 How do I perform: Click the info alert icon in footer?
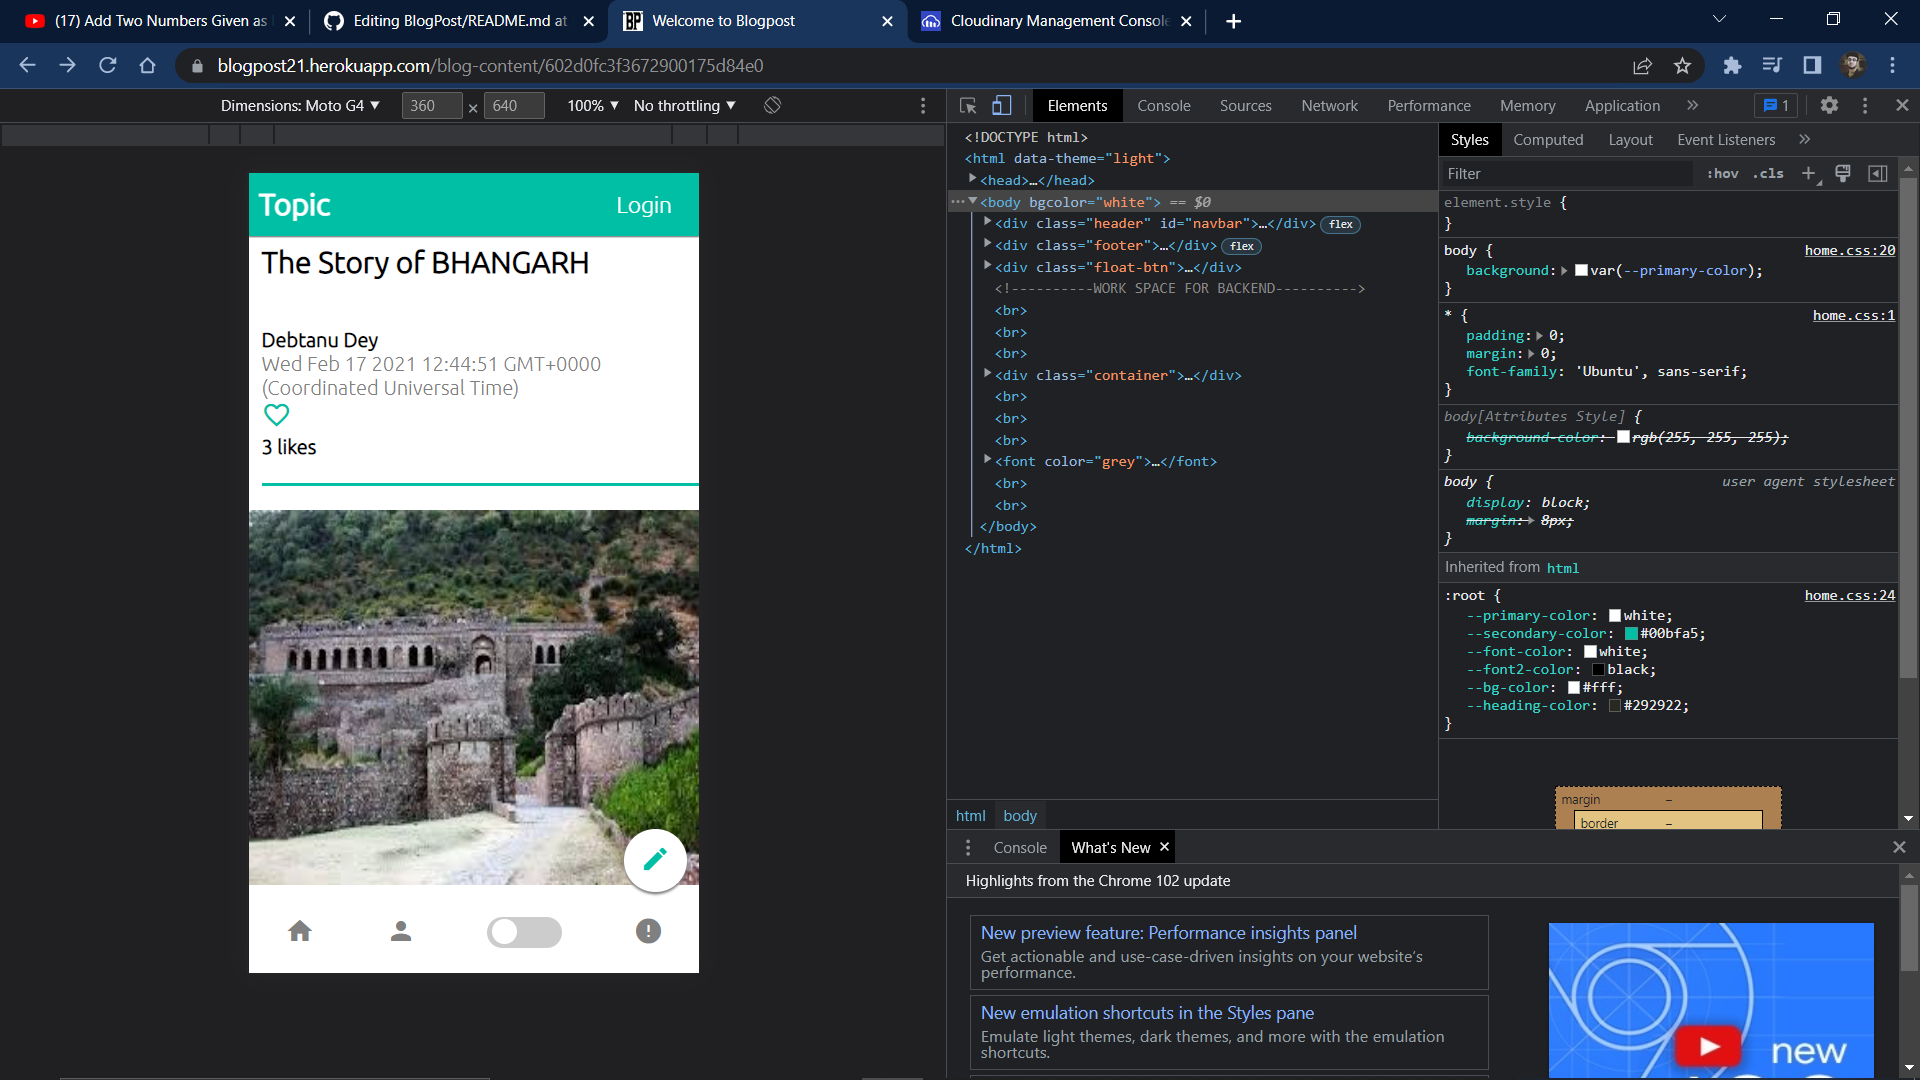[648, 932]
